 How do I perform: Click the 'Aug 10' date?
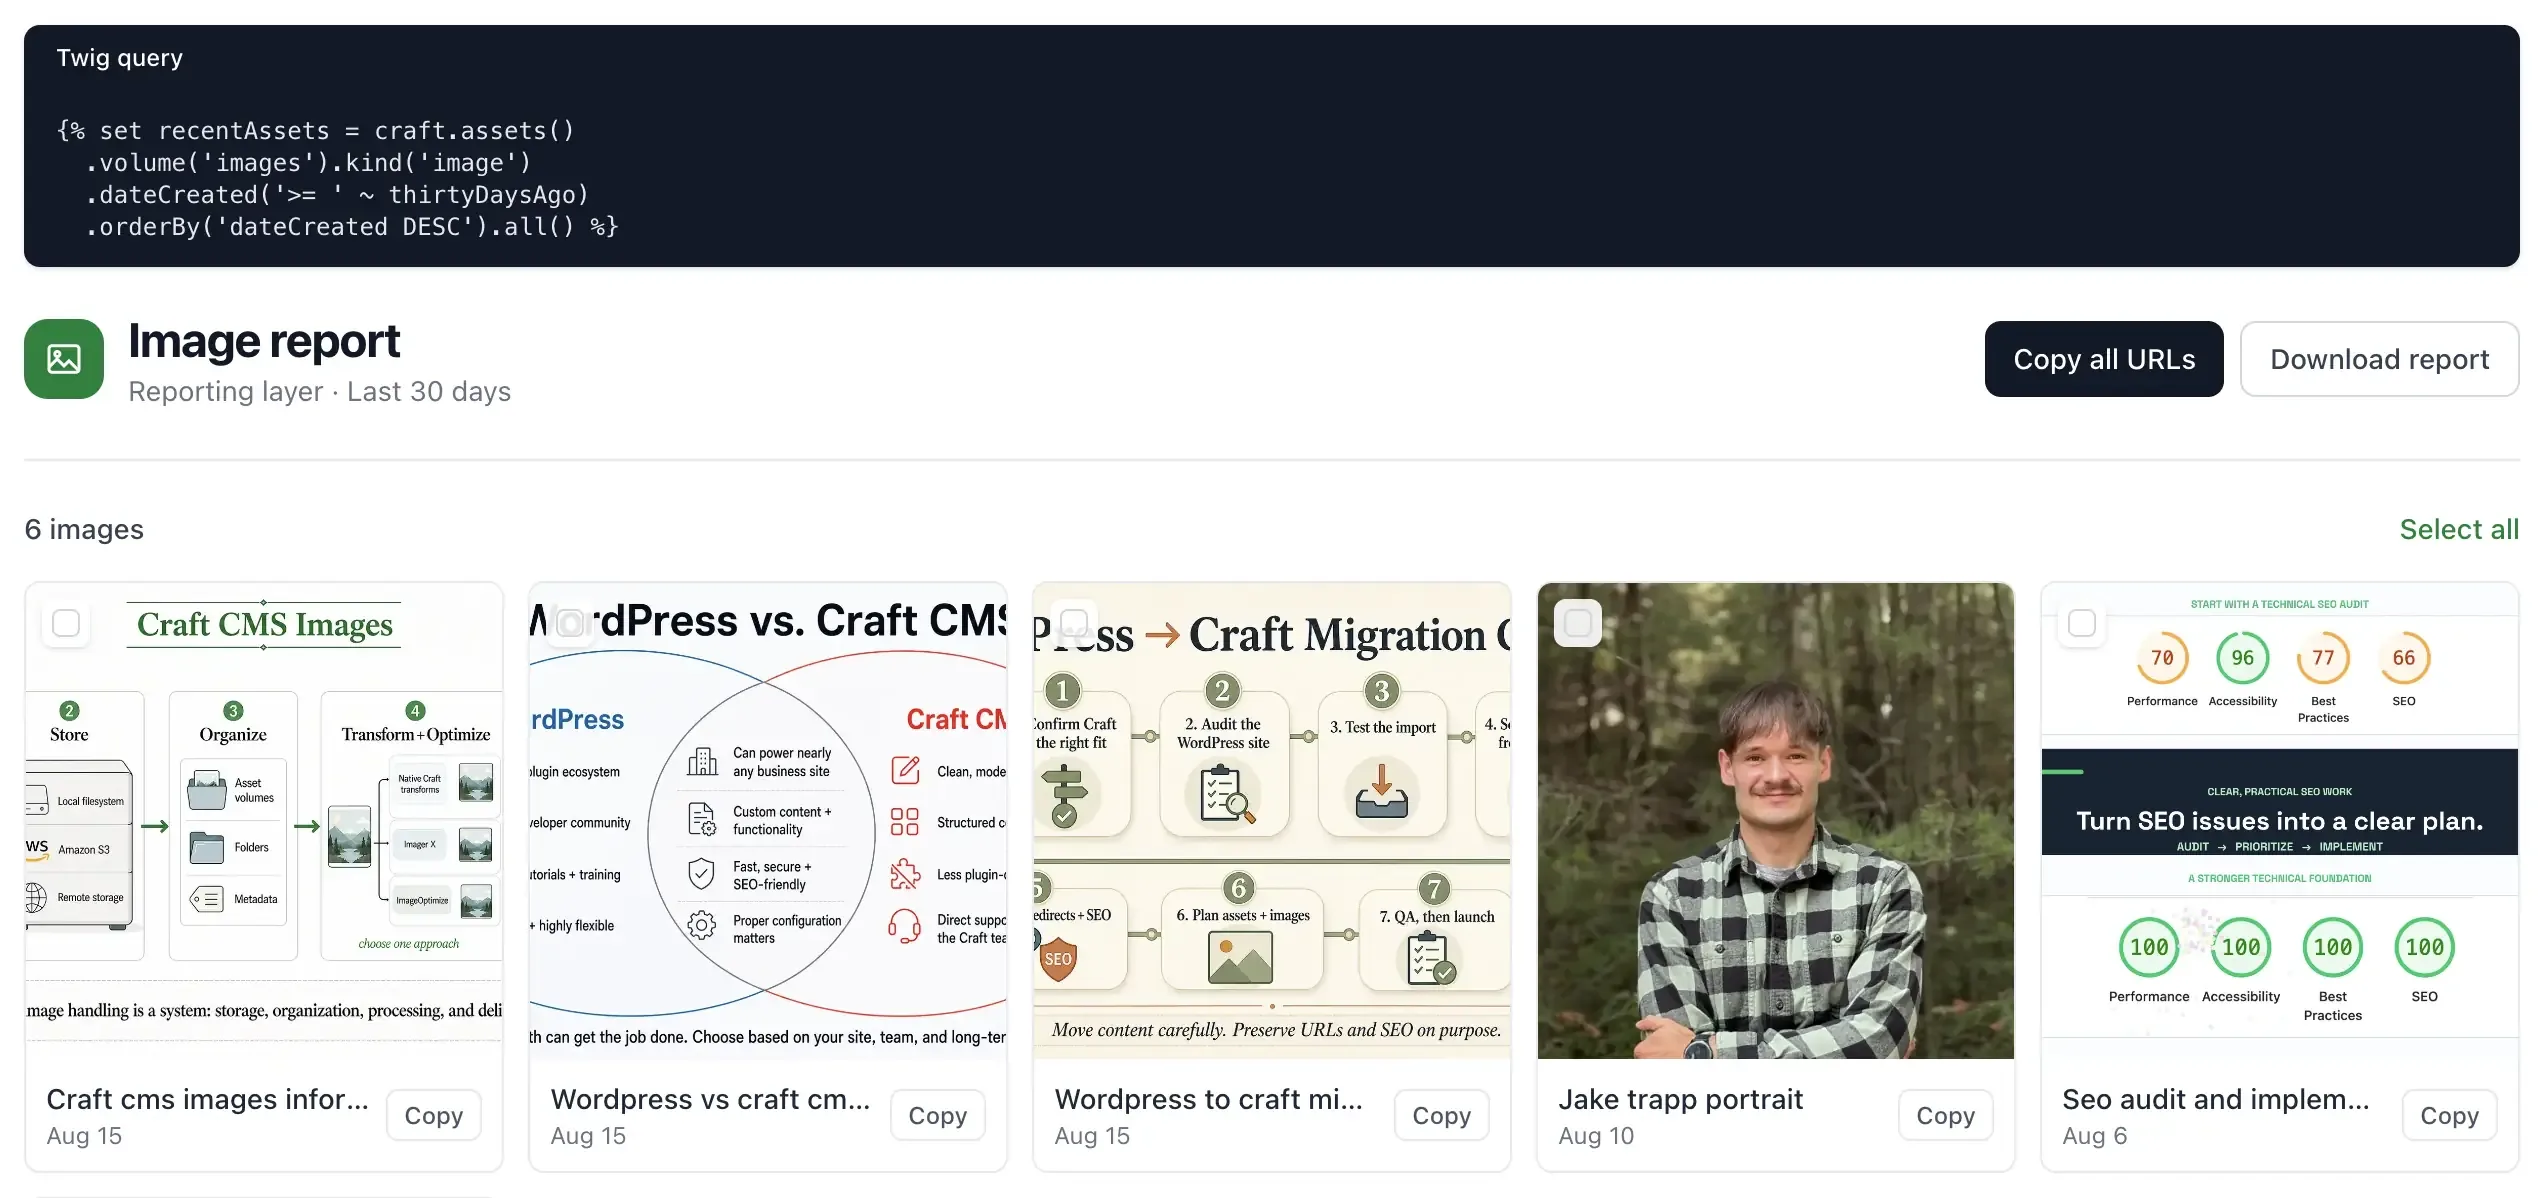1596,1136
